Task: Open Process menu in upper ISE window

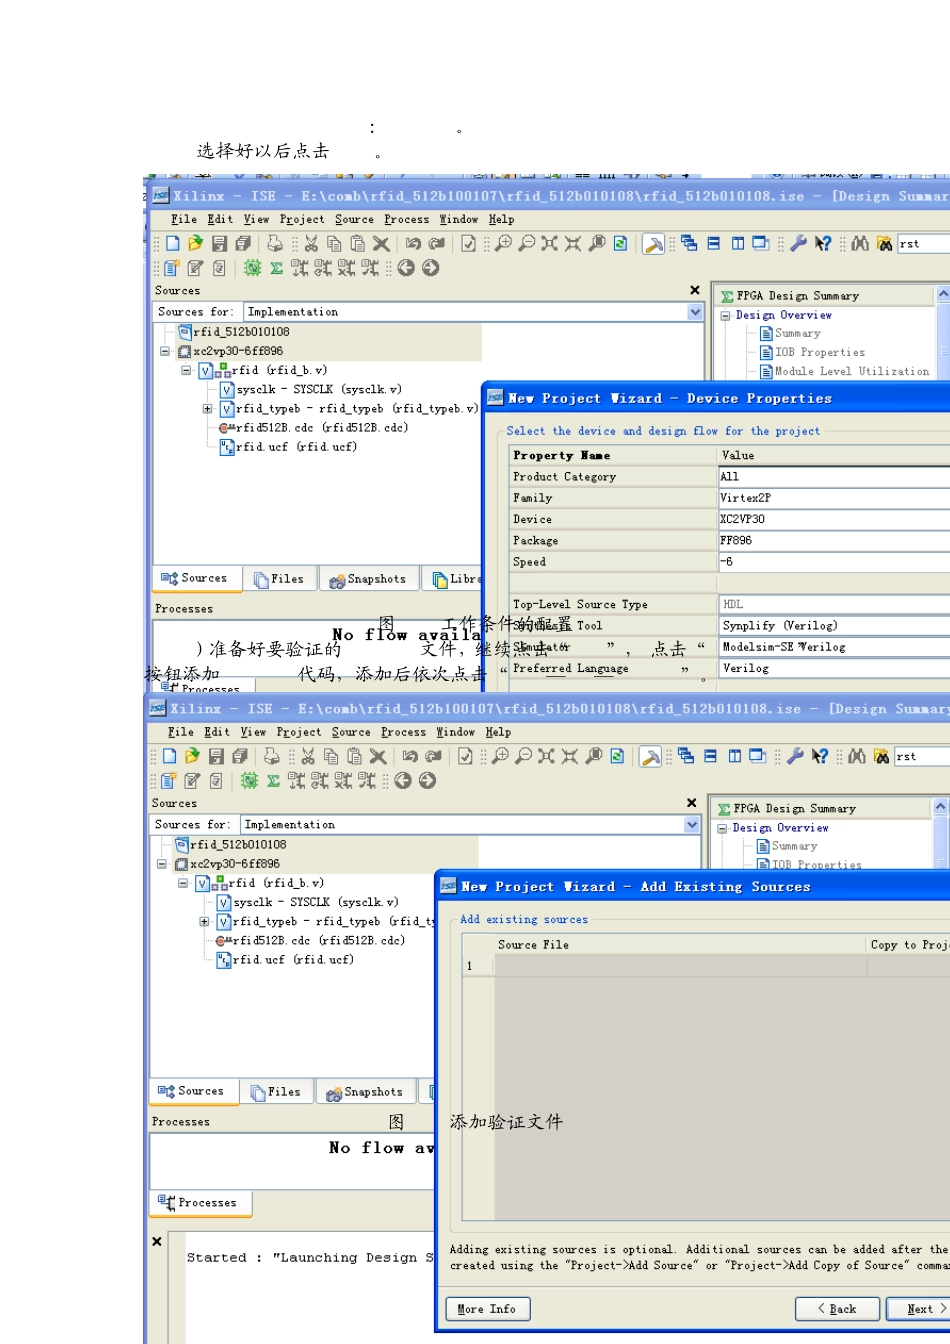Action: (407, 219)
